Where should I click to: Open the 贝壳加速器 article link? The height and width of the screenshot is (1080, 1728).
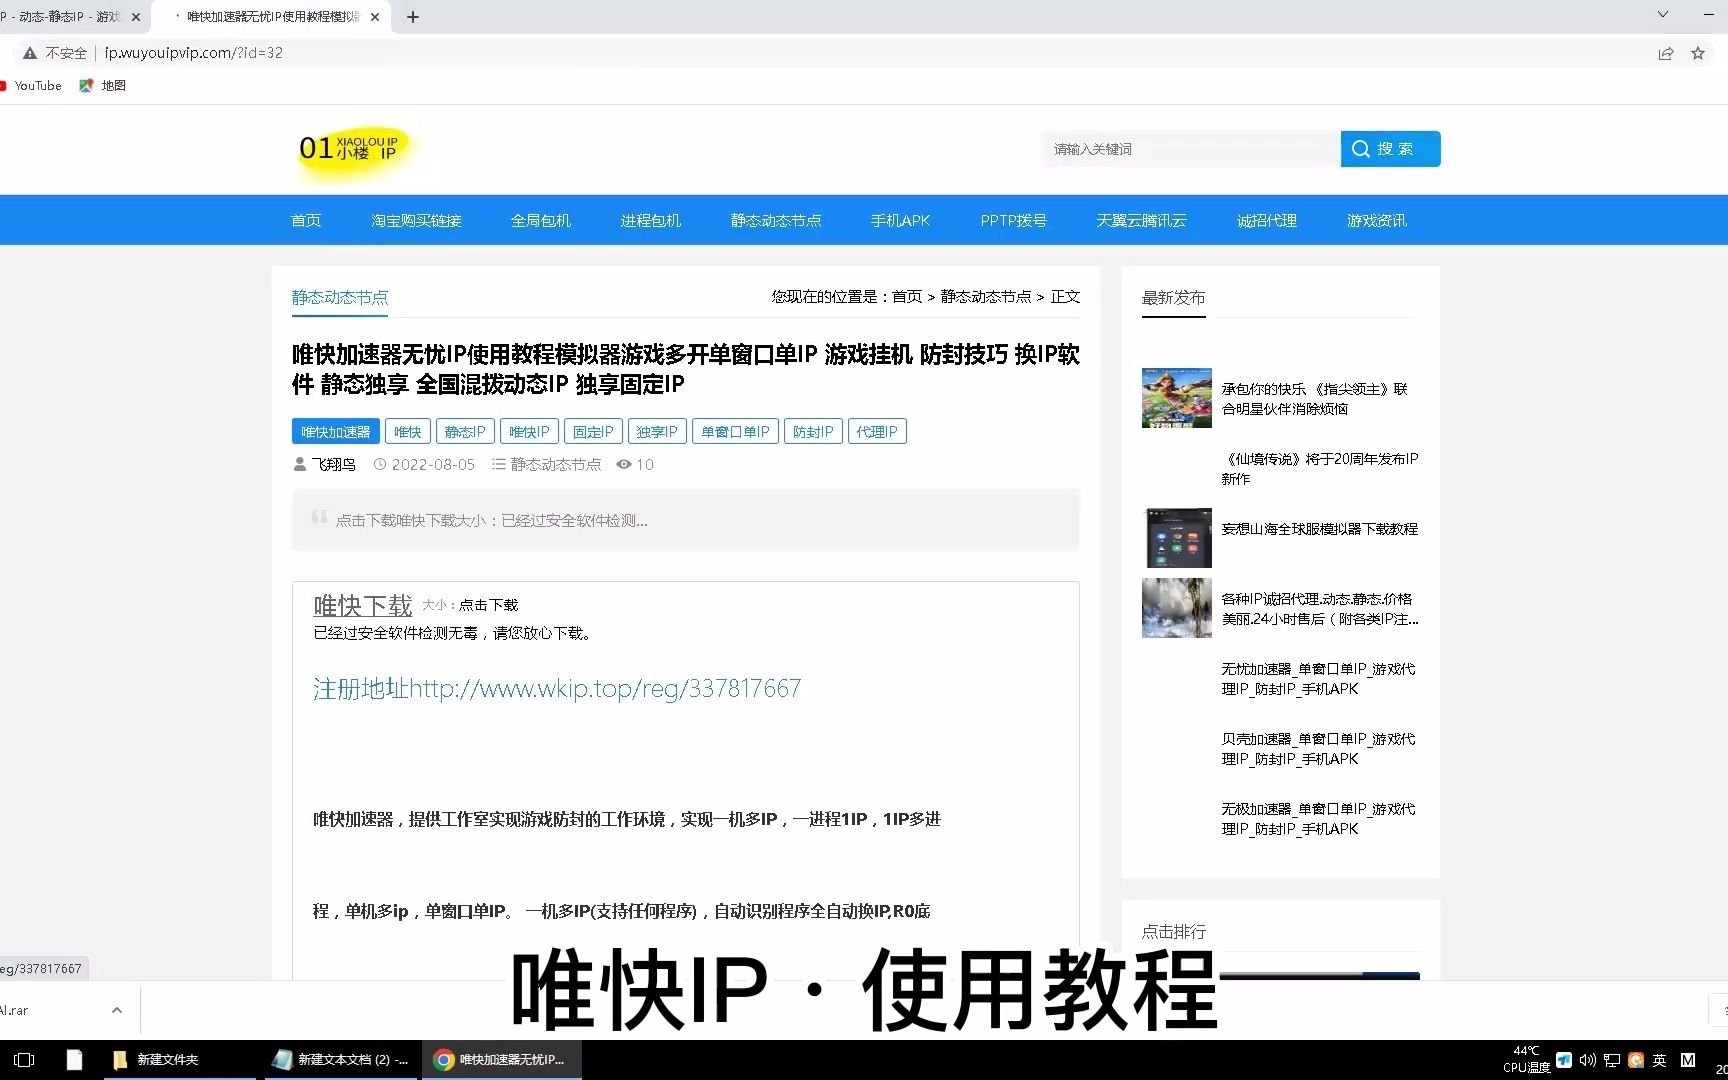tap(1318, 748)
